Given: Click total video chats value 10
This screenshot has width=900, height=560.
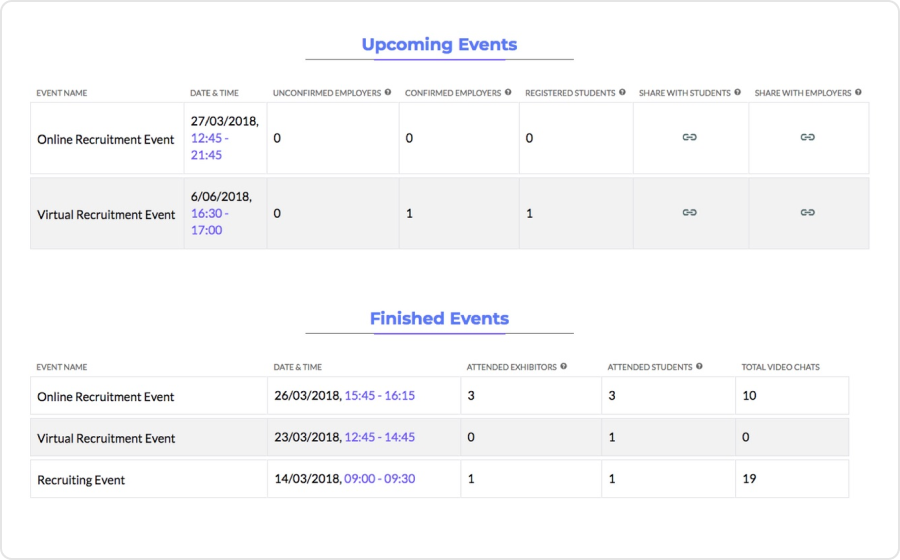Looking at the screenshot, I should [x=749, y=395].
